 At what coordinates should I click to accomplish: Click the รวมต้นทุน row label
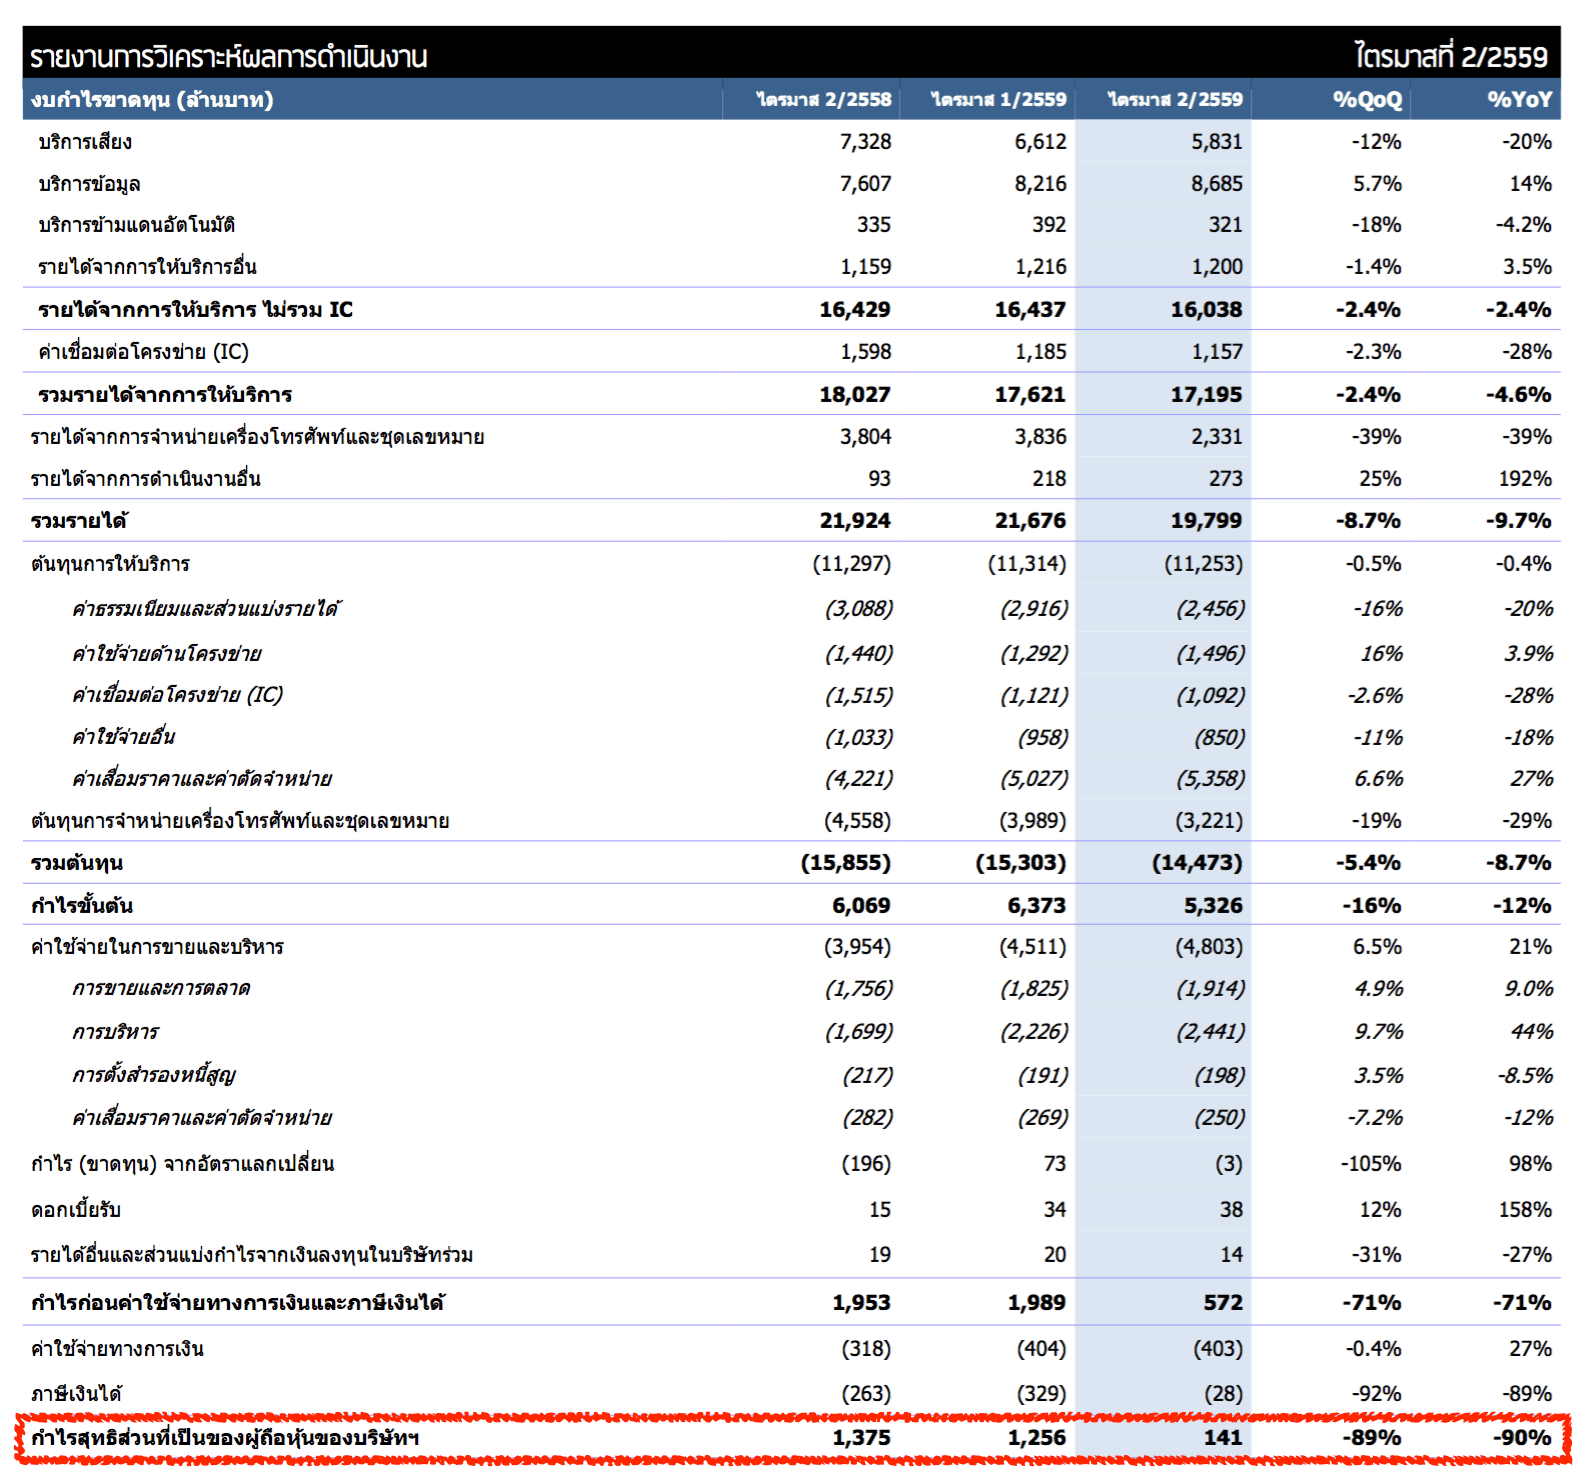[77, 863]
